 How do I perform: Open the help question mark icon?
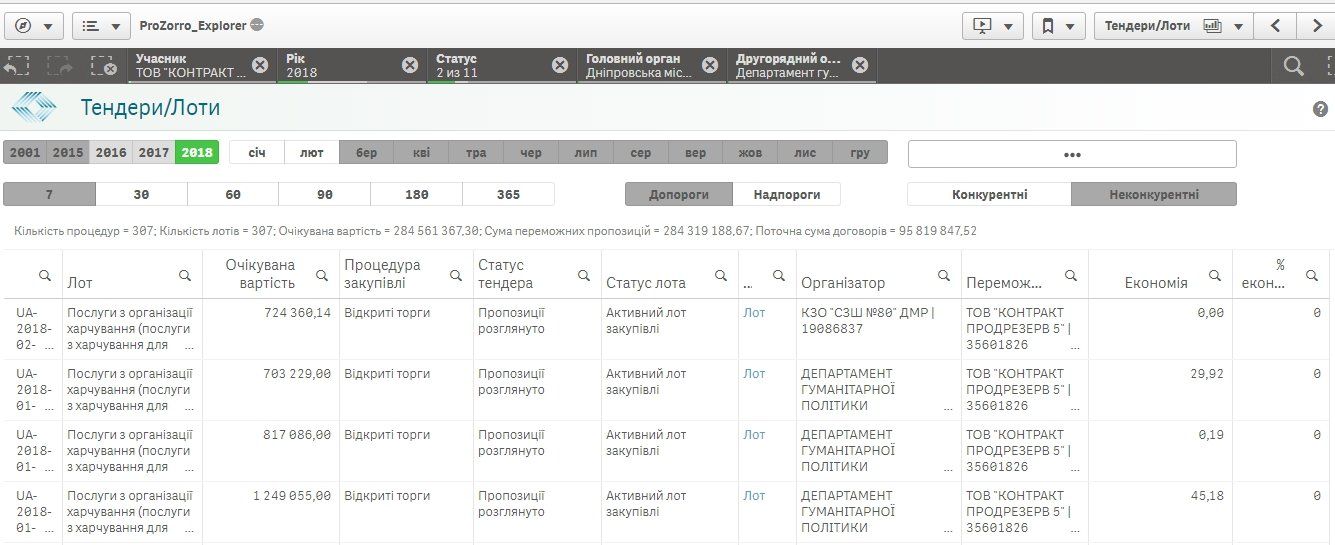click(x=1320, y=109)
